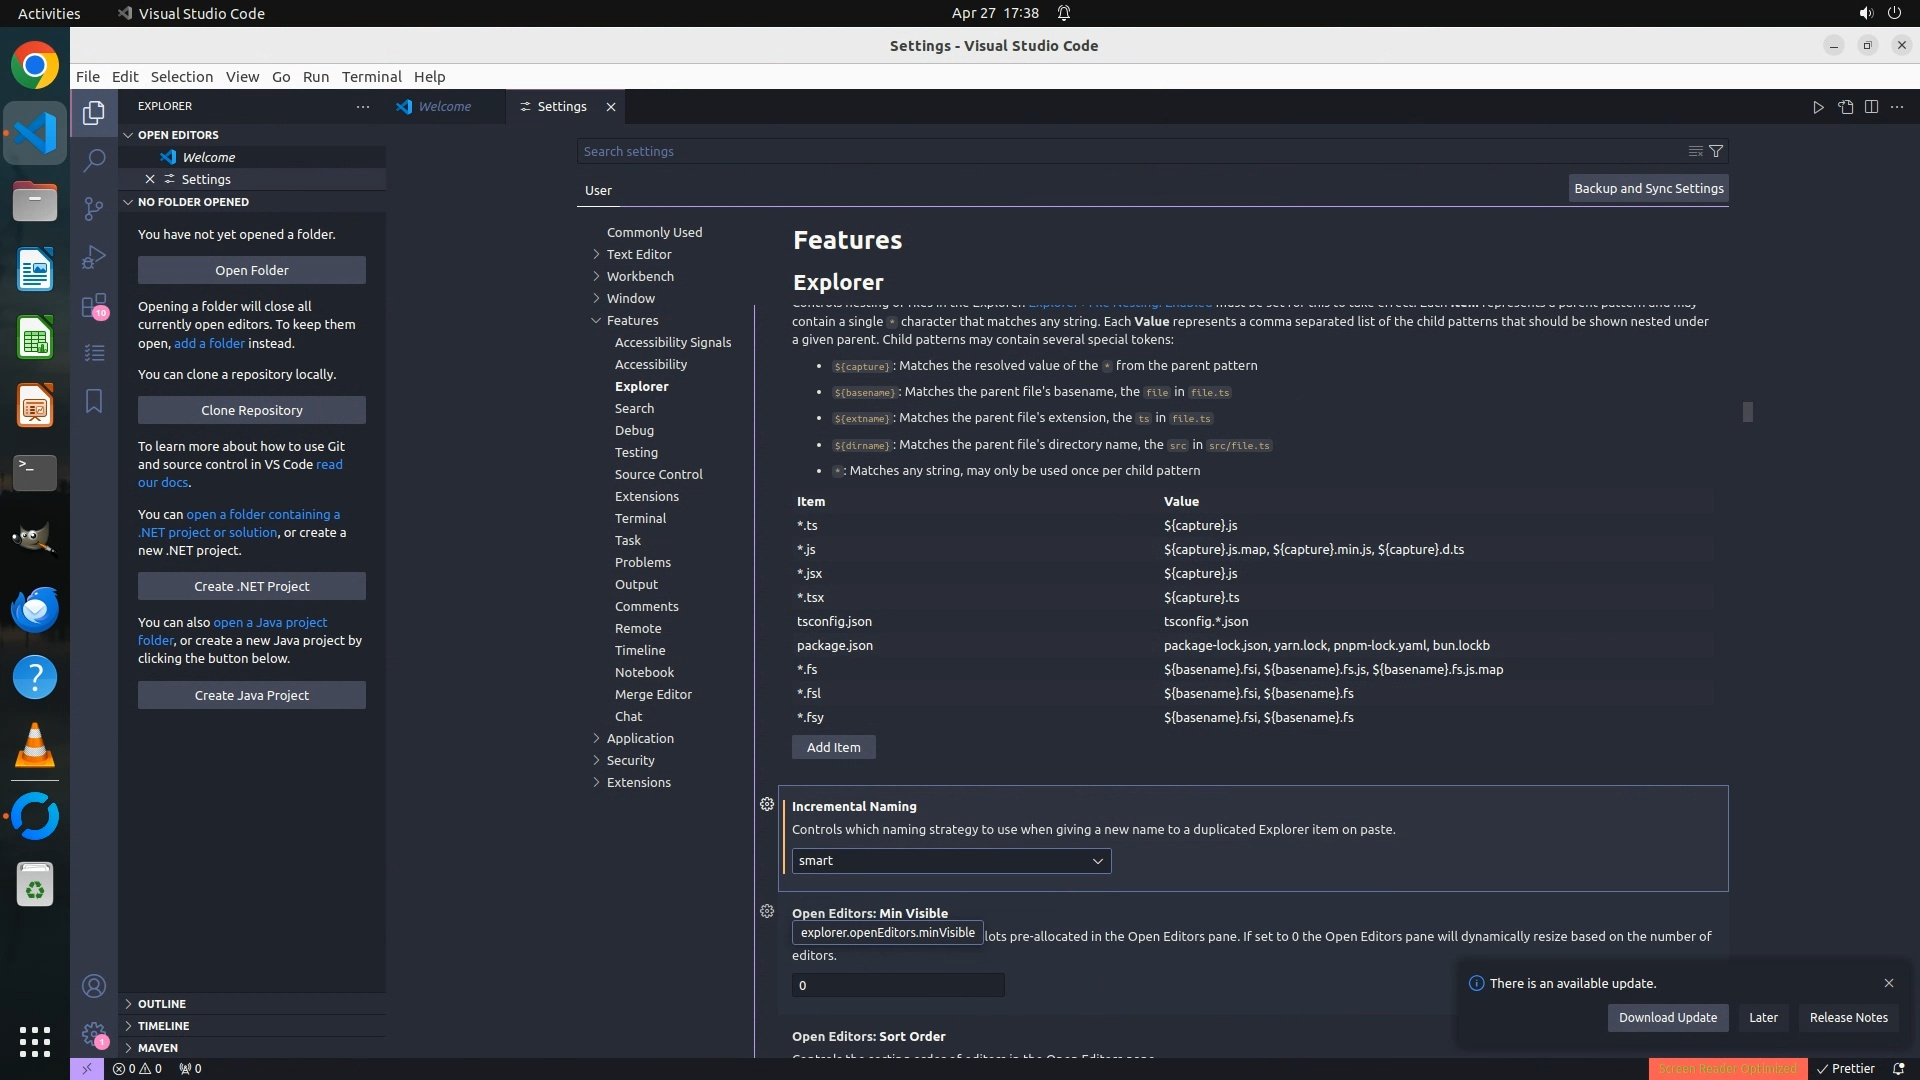Open Source Control view icon
The height and width of the screenshot is (1080, 1920).
click(94, 208)
